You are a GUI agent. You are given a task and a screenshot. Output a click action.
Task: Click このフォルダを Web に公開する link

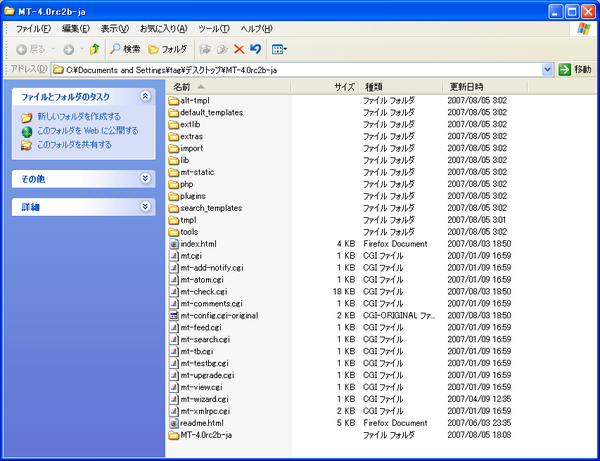click(88, 131)
